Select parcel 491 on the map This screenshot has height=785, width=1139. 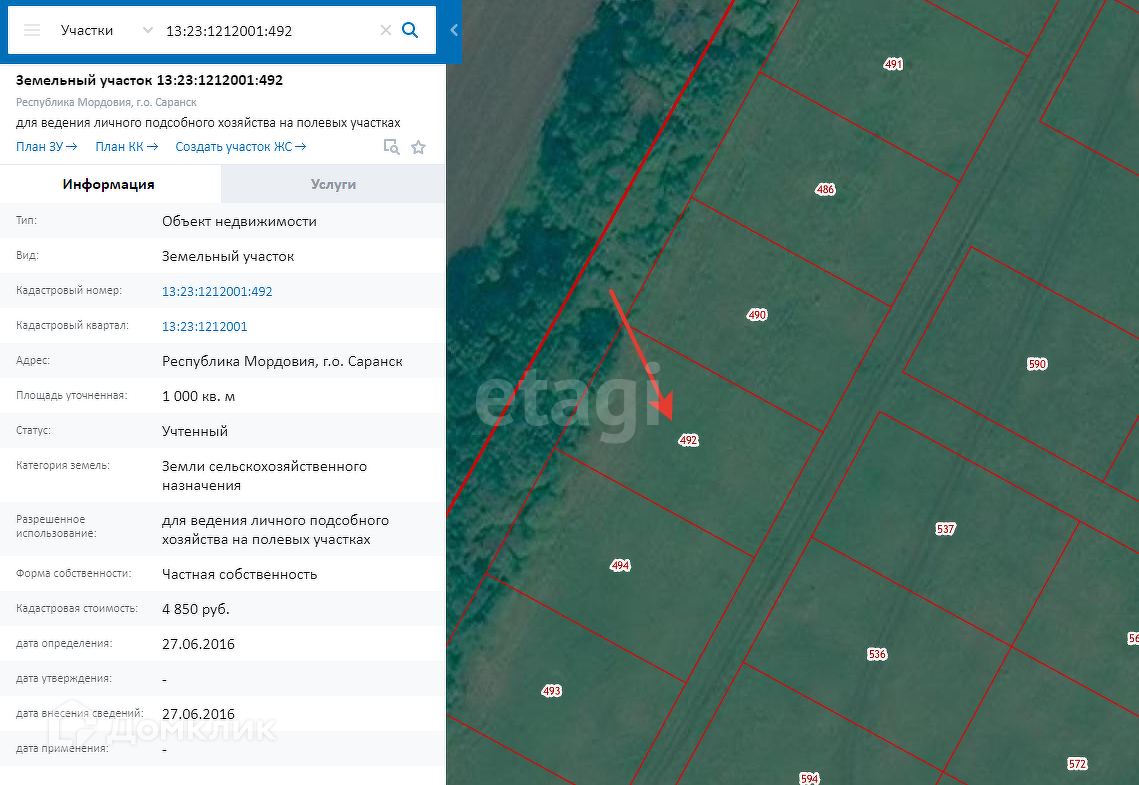893,65
